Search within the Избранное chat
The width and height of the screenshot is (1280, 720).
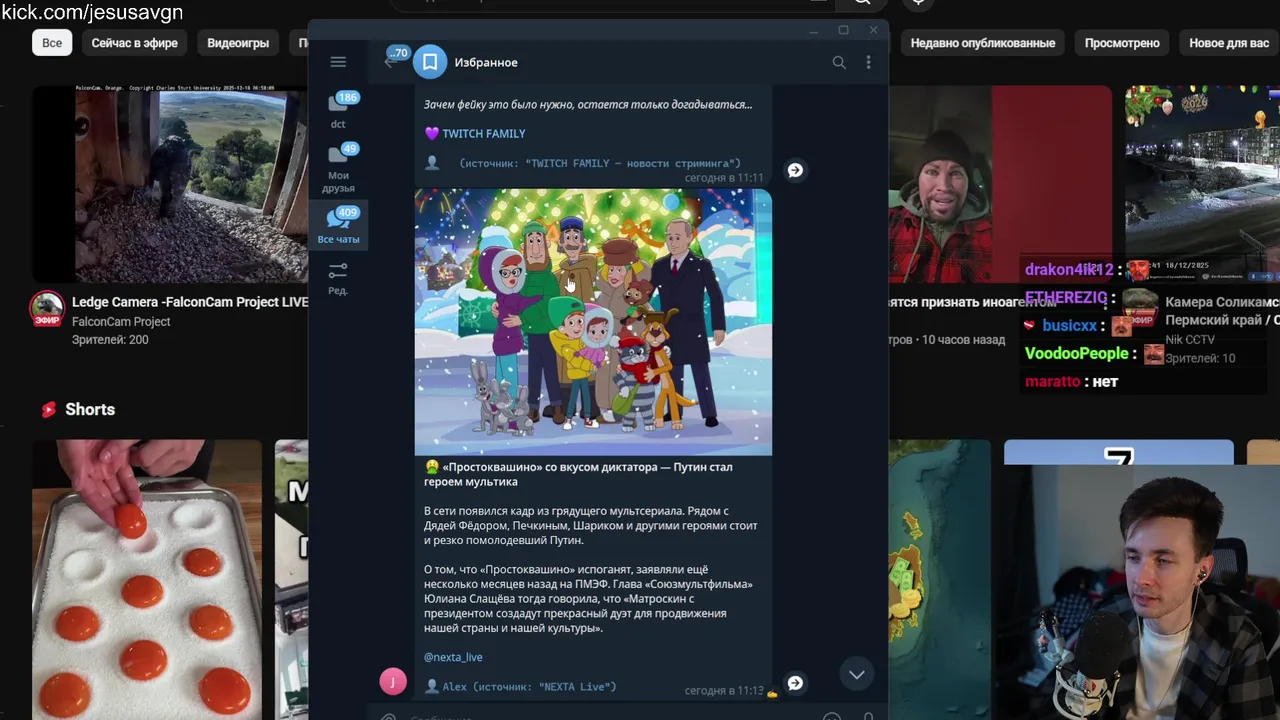839,62
